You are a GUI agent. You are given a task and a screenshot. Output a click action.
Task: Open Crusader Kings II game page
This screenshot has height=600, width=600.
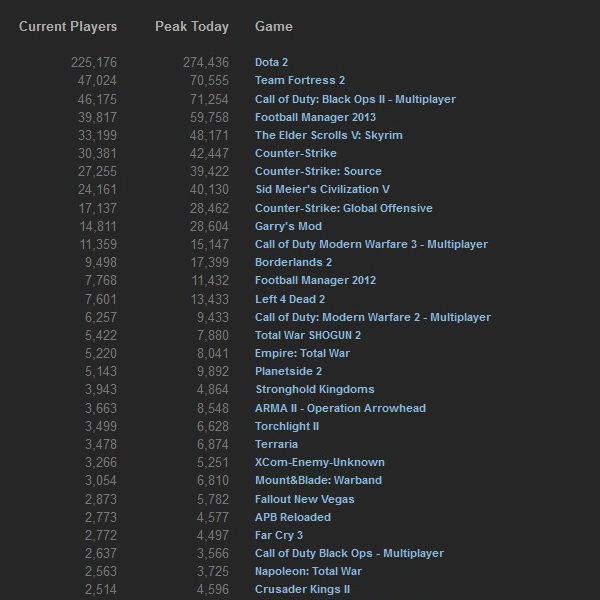[x=302, y=589]
